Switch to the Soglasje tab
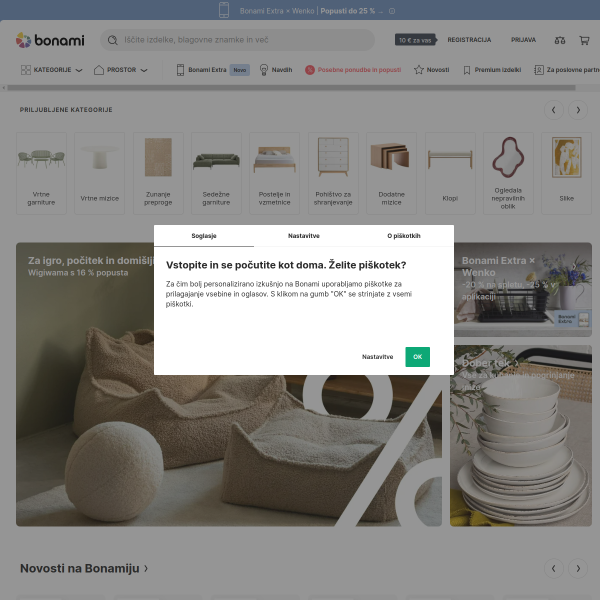The height and width of the screenshot is (600, 600). point(204,236)
